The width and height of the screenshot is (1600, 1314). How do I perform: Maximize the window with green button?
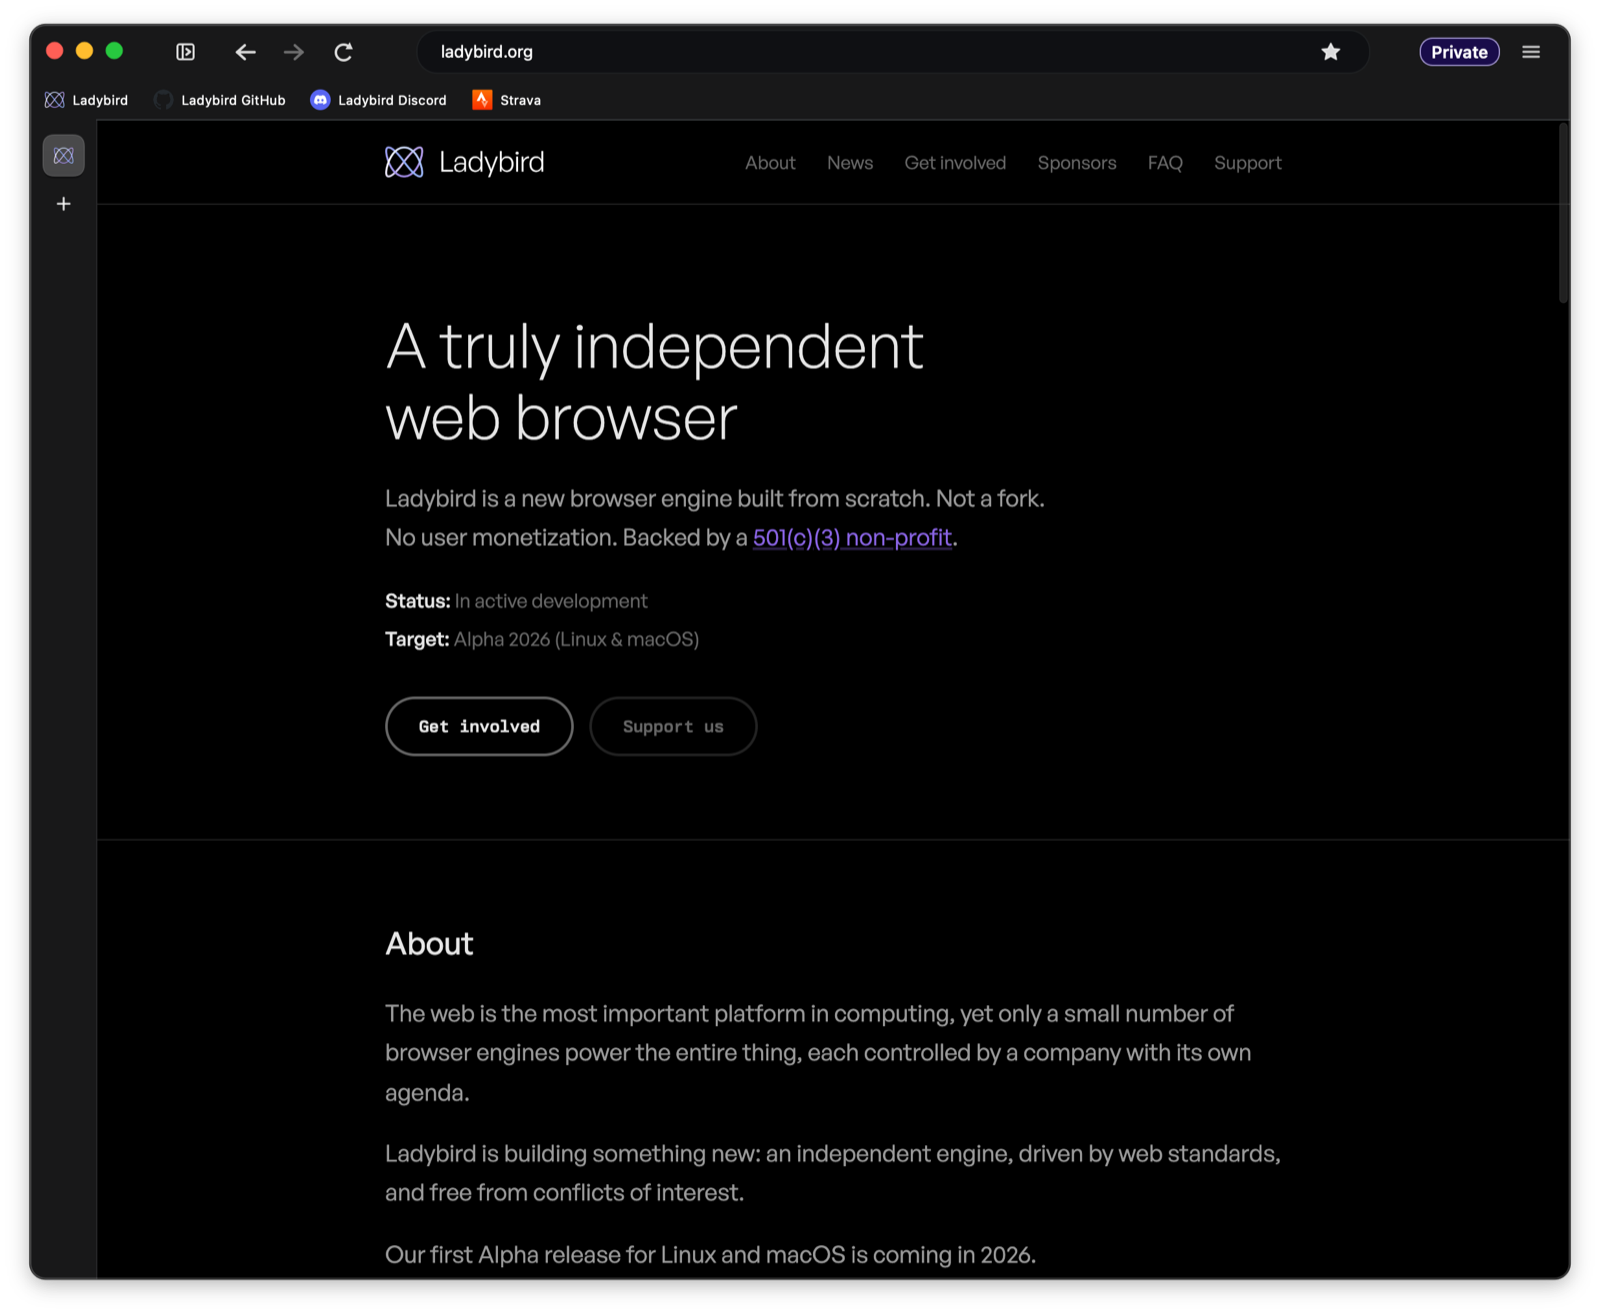[x=114, y=51]
